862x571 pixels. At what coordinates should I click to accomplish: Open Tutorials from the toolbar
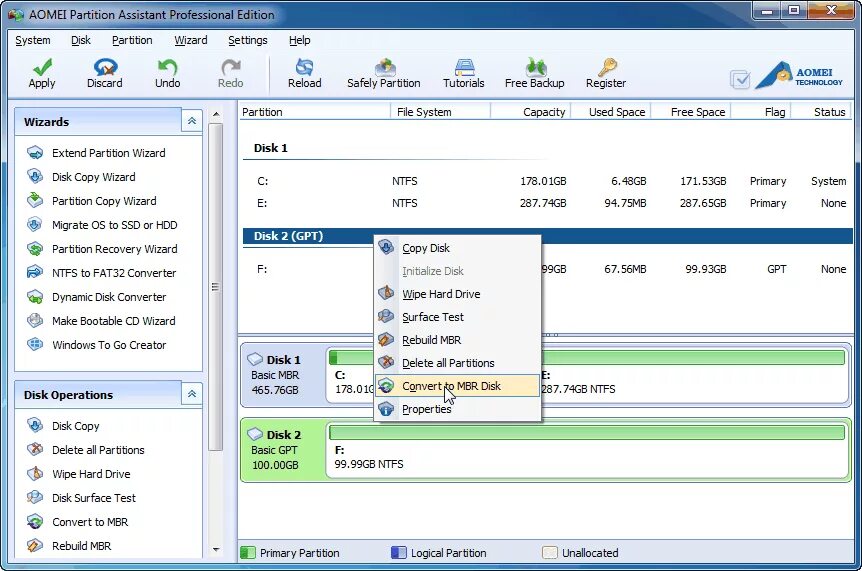coord(463,68)
